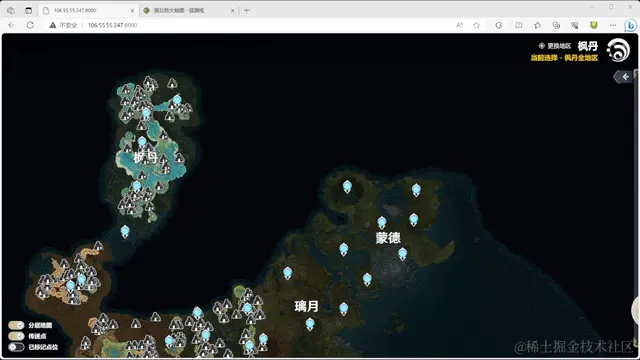Screen dimensions: 640x360
Task: Open the Bing chat sidebar icon
Action: [631, 25]
